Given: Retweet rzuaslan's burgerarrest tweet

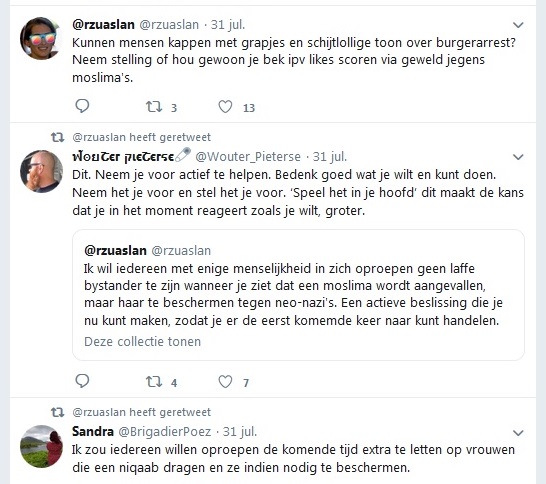Looking at the screenshot, I should point(154,107).
